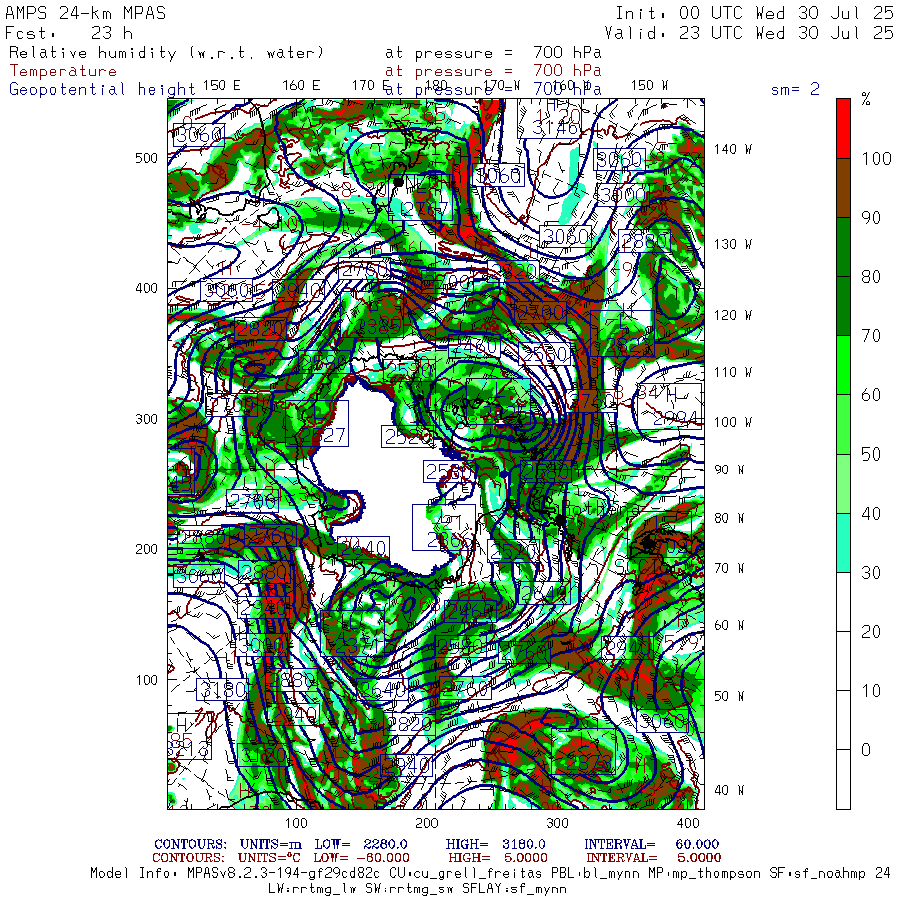Image resolution: width=900 pixels, height=900 pixels.
Task: Click the '90 W' longitude label
Action: click(729, 470)
